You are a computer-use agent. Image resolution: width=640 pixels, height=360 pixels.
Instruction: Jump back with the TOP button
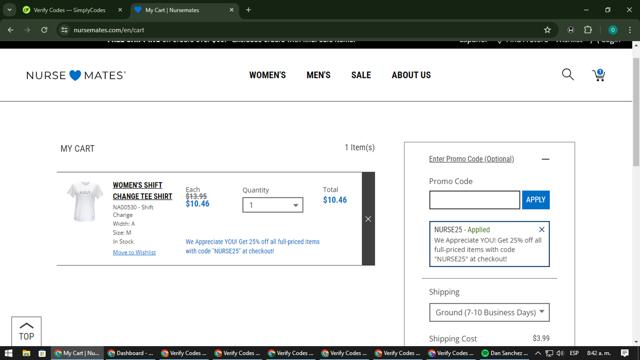tap(27, 331)
